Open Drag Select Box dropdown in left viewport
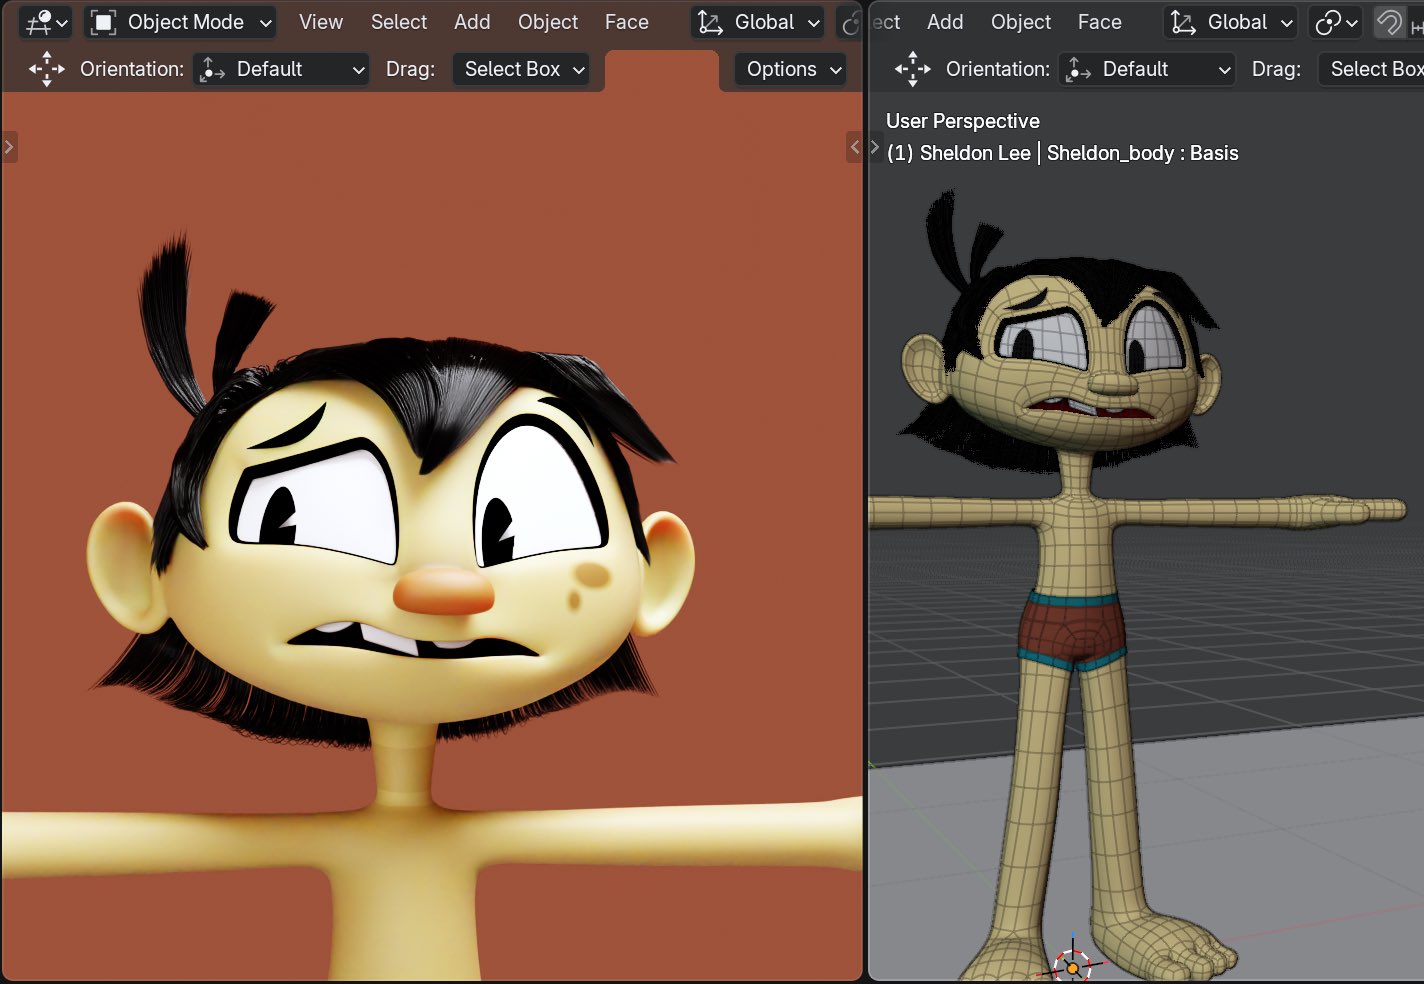The image size is (1424, 984). (x=521, y=69)
